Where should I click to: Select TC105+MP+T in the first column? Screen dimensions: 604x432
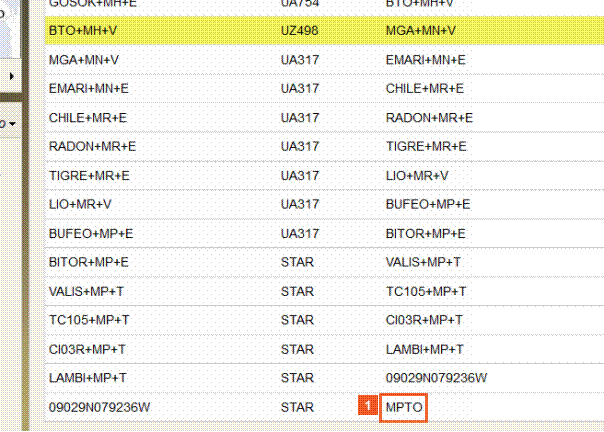(x=89, y=320)
